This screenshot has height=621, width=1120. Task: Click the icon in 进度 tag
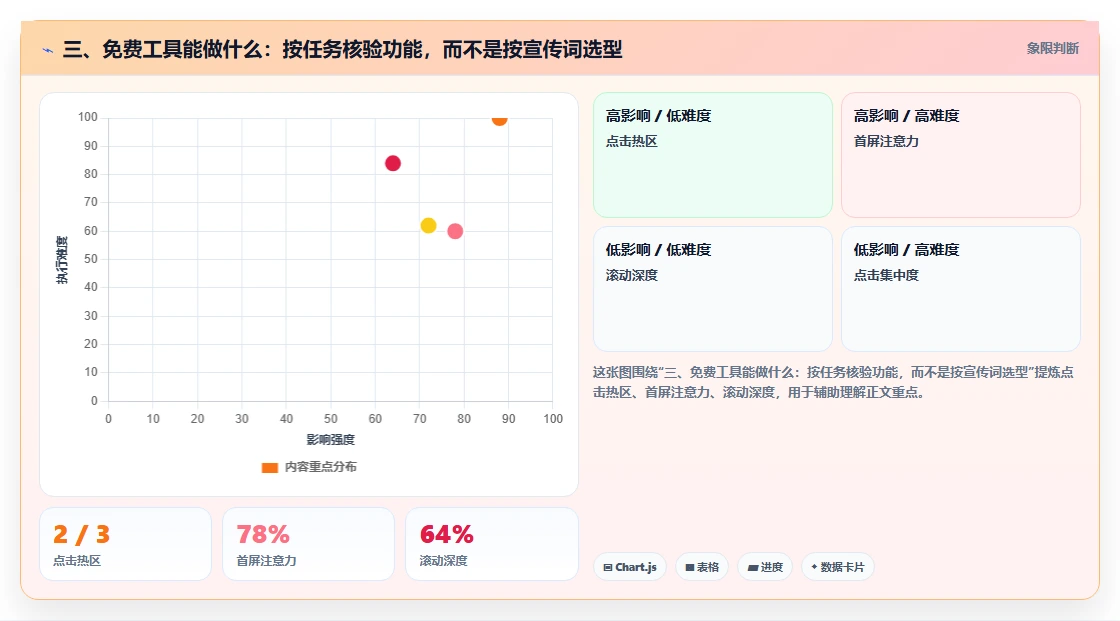click(753, 567)
